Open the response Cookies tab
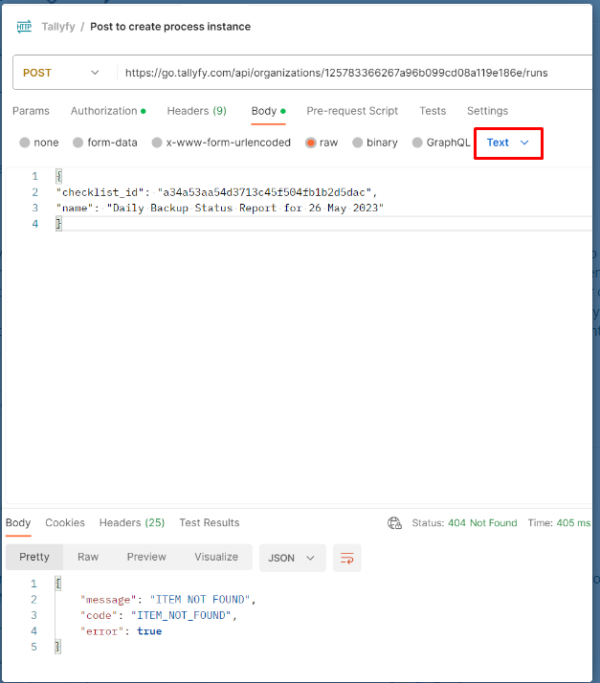This screenshot has width=600, height=683. (x=65, y=523)
